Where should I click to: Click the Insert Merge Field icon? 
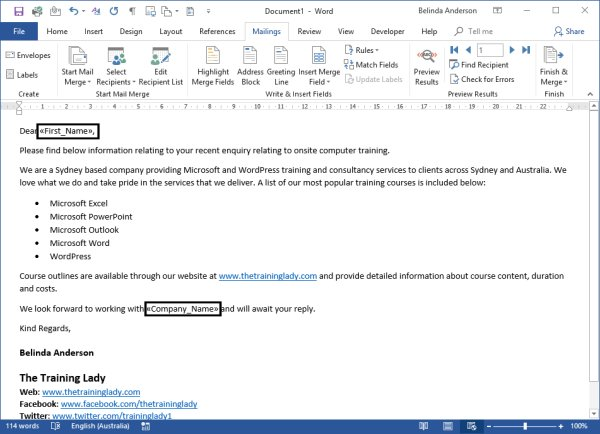point(319,57)
